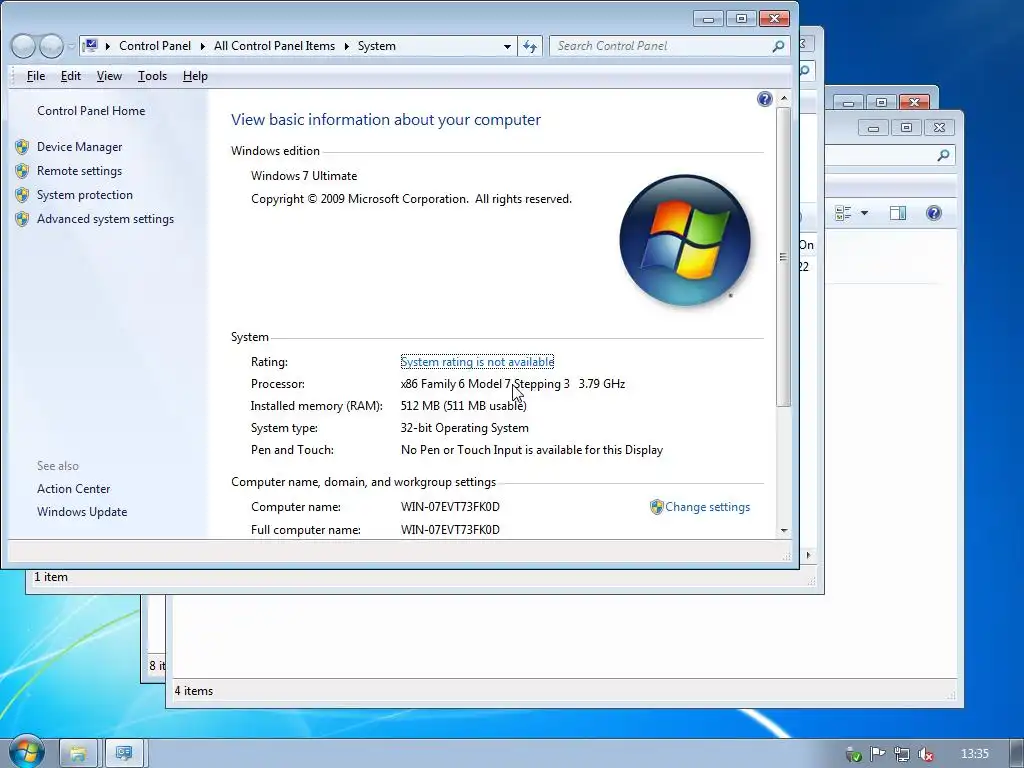This screenshot has height=768, width=1024.
Task: Click System rating is not available link
Action: (477, 362)
